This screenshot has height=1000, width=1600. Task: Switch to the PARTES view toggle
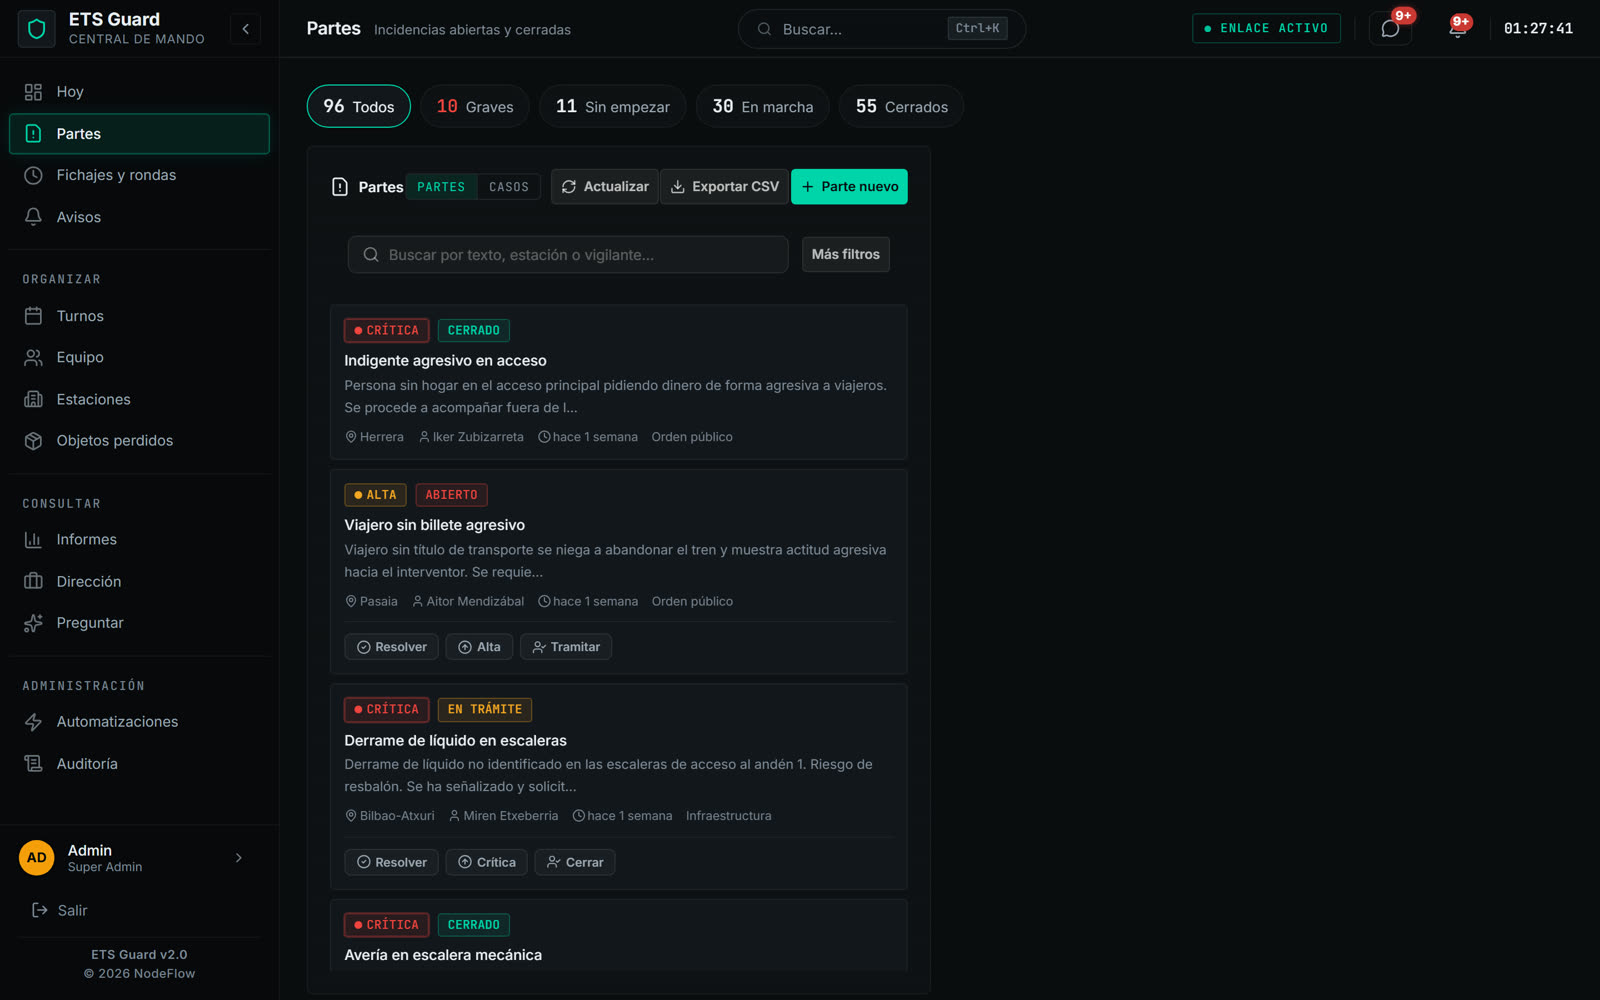[x=441, y=187]
